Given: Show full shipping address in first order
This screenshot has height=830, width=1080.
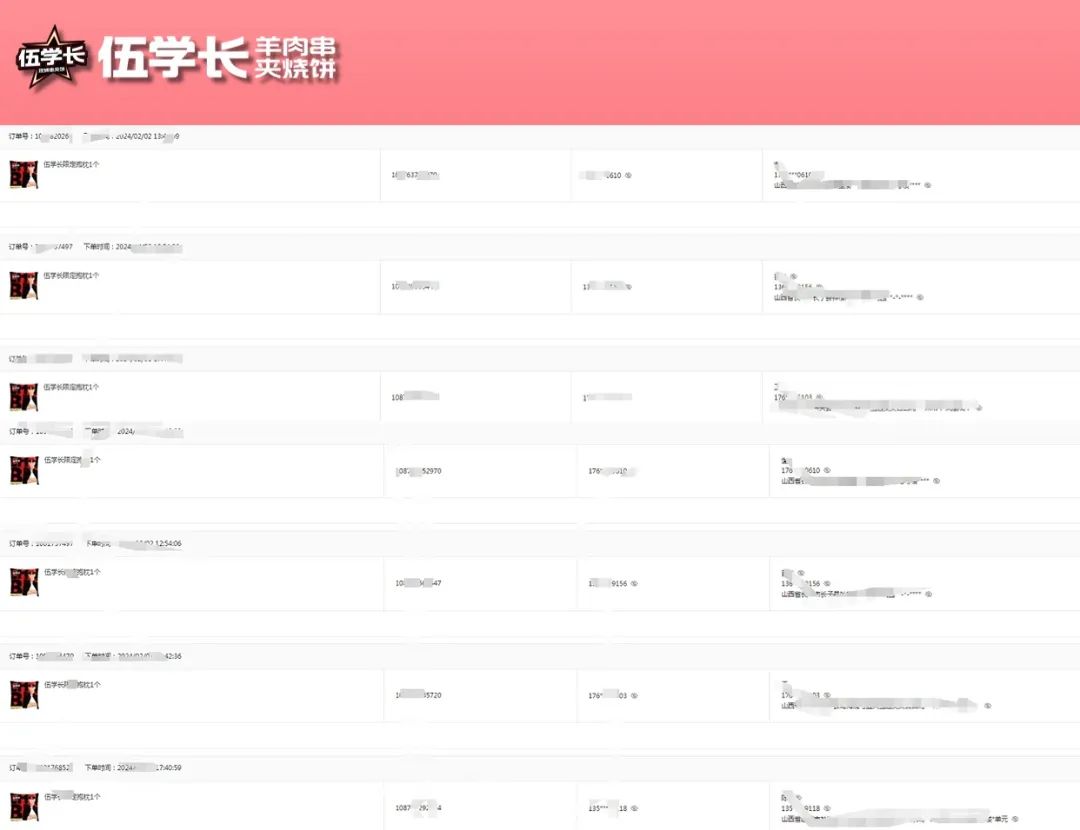Looking at the screenshot, I should coord(928,185).
